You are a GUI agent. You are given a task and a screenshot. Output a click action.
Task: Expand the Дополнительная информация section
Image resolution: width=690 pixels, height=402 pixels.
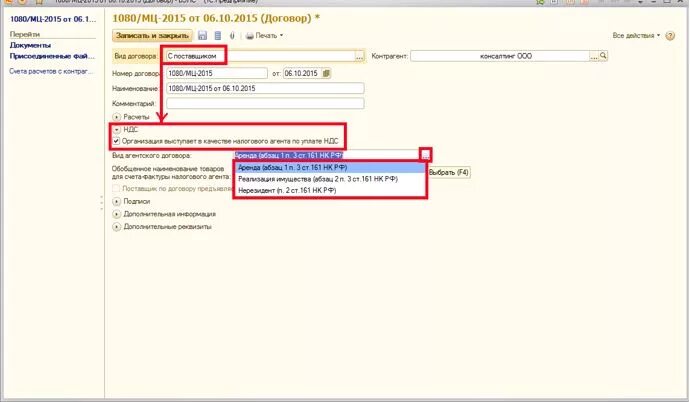click(117, 214)
